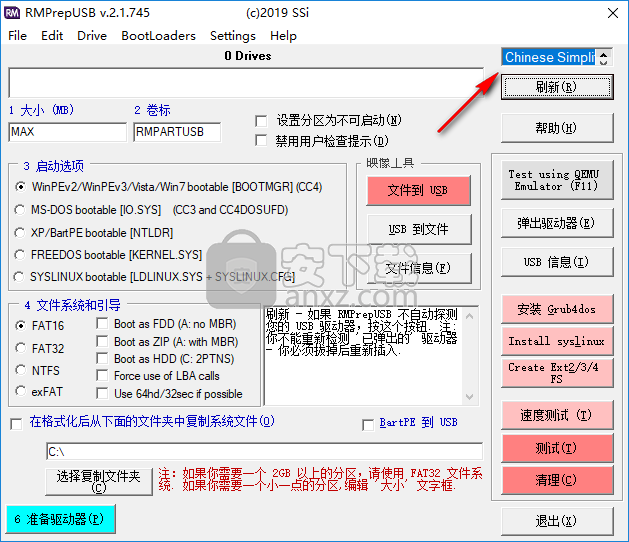Screen dimensions: 629x542
Task: Click the 弹出驱动器(E) eject button
Action: (557, 223)
